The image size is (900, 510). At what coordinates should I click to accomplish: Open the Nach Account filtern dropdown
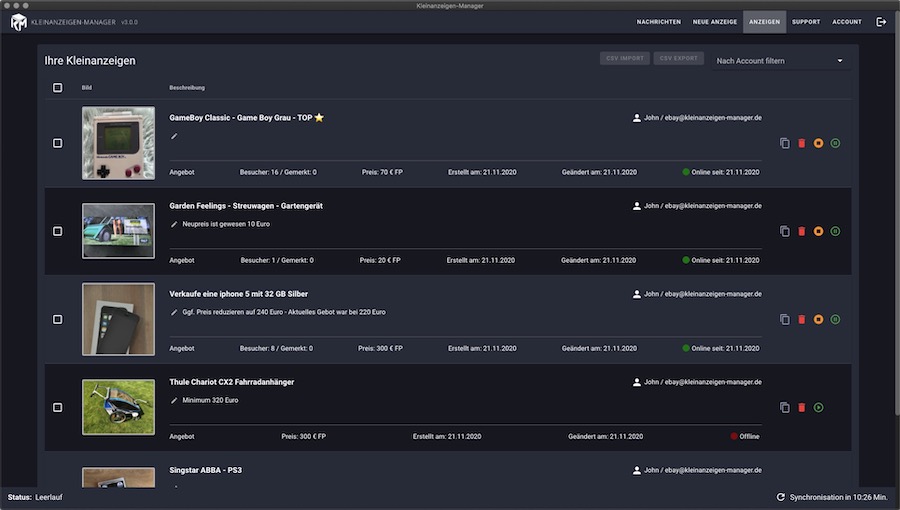point(779,61)
